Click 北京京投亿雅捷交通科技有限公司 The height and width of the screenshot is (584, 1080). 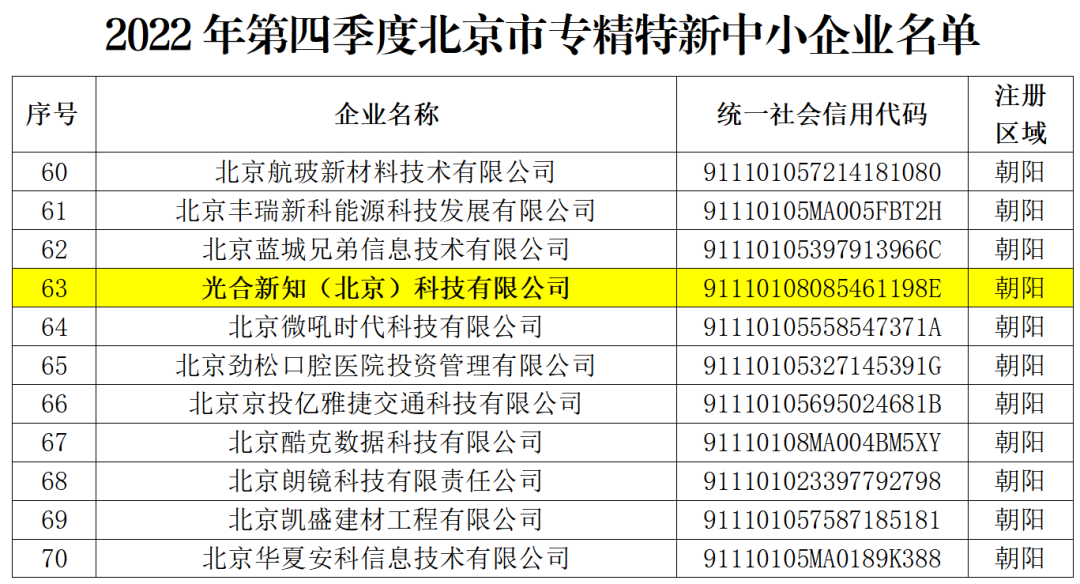[386, 404]
